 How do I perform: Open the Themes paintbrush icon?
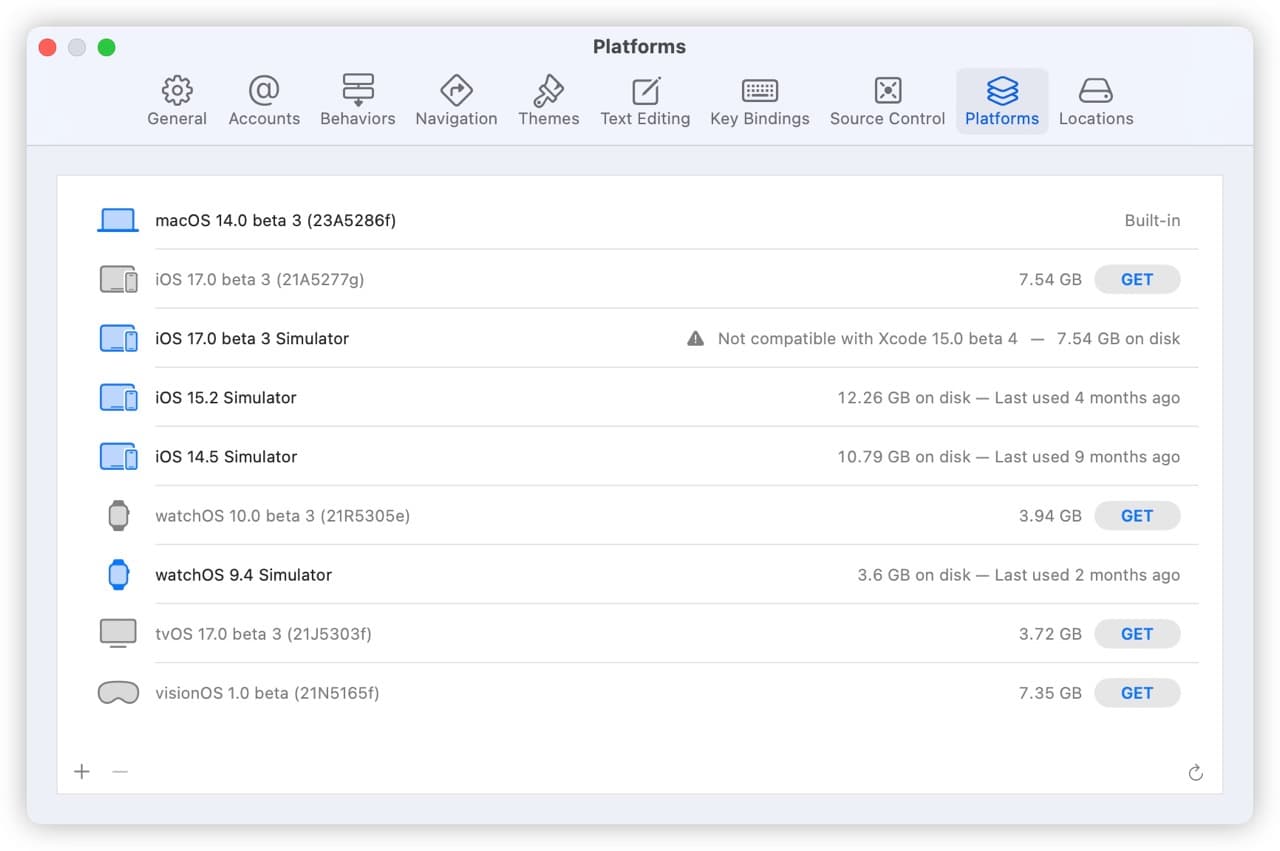click(x=548, y=90)
